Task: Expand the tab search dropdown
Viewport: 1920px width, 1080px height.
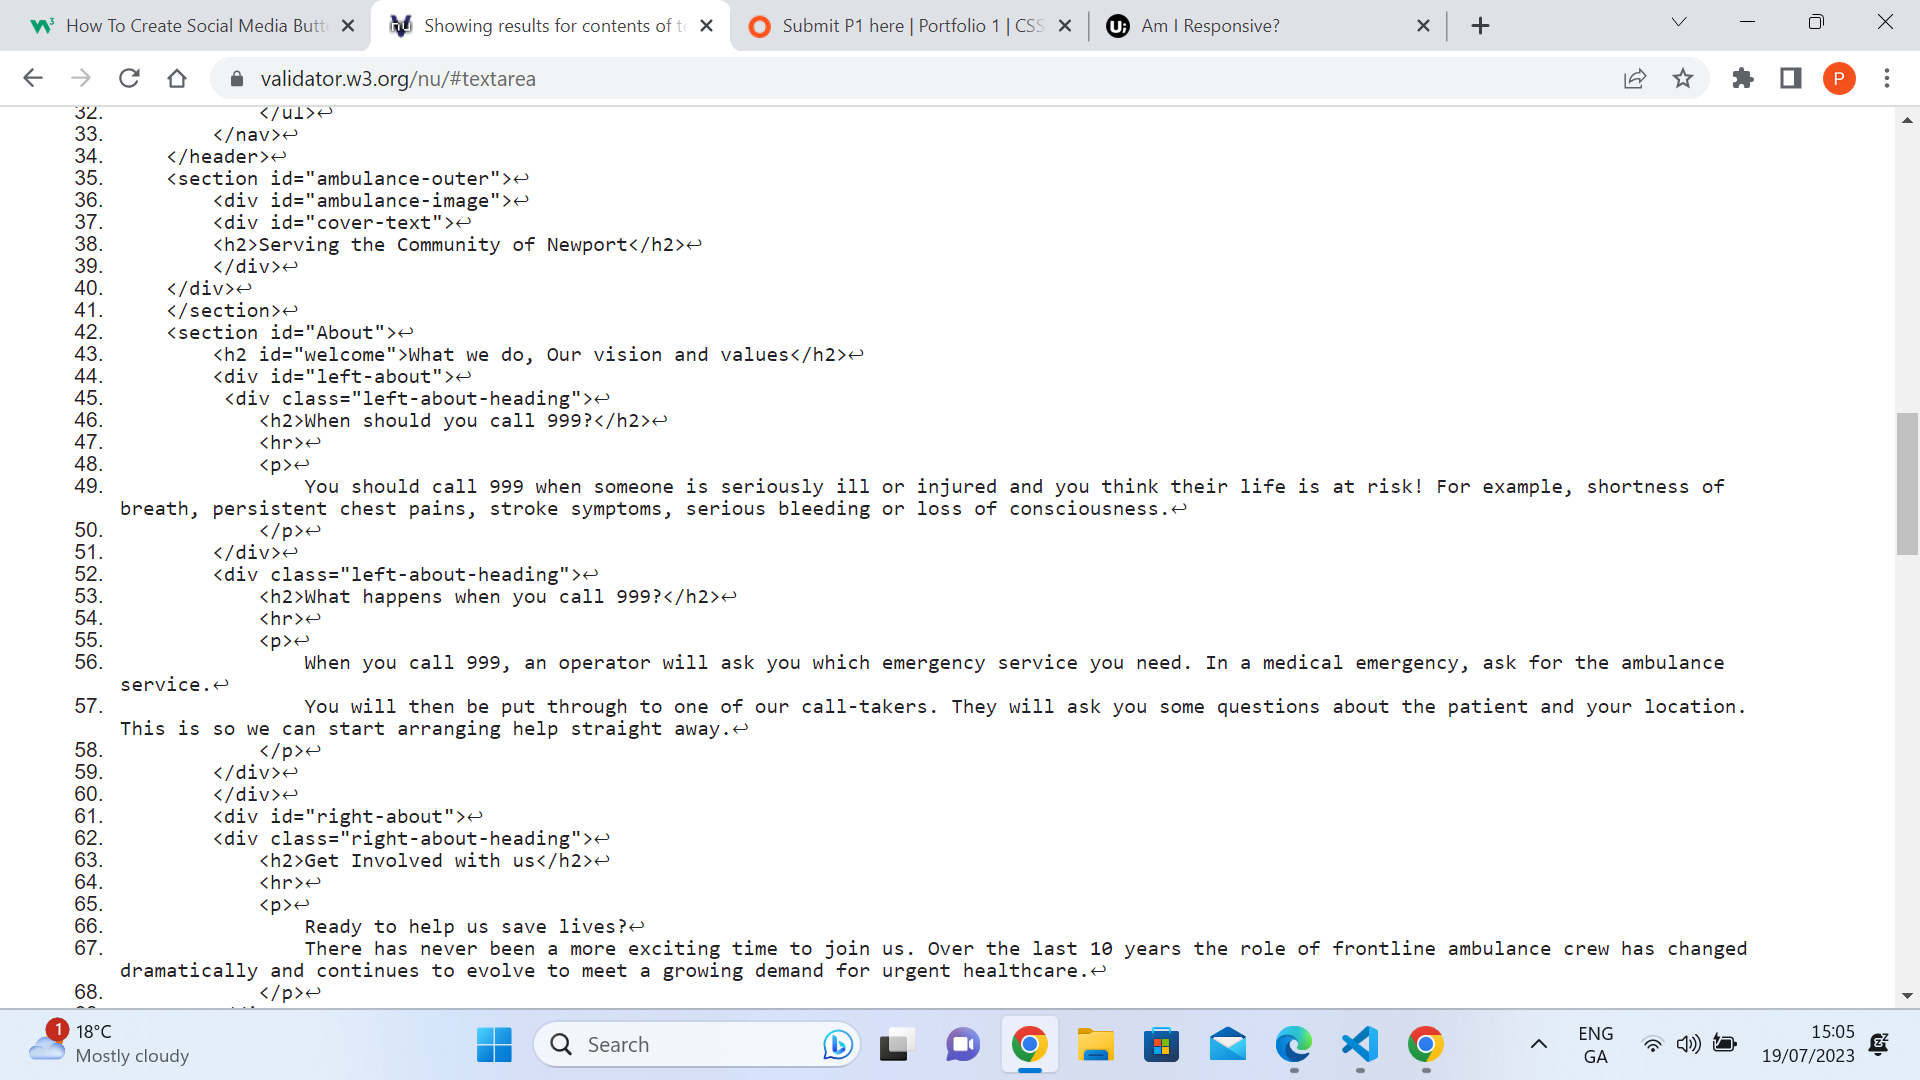Action: pos(1679,22)
